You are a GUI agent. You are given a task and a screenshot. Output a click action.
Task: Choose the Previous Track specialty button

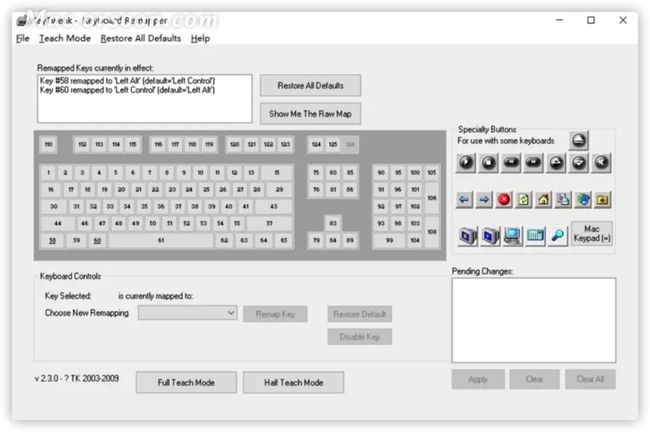(x=511, y=163)
